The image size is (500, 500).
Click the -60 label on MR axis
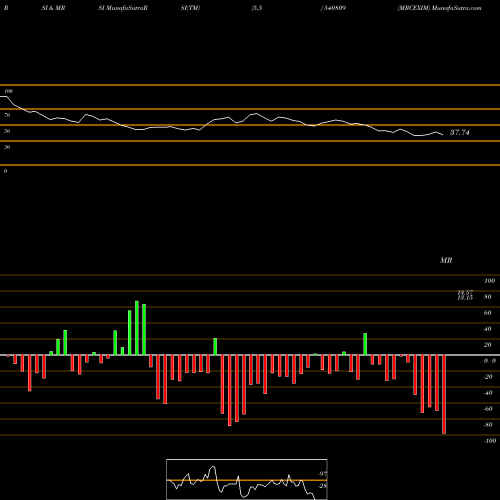coord(488,409)
